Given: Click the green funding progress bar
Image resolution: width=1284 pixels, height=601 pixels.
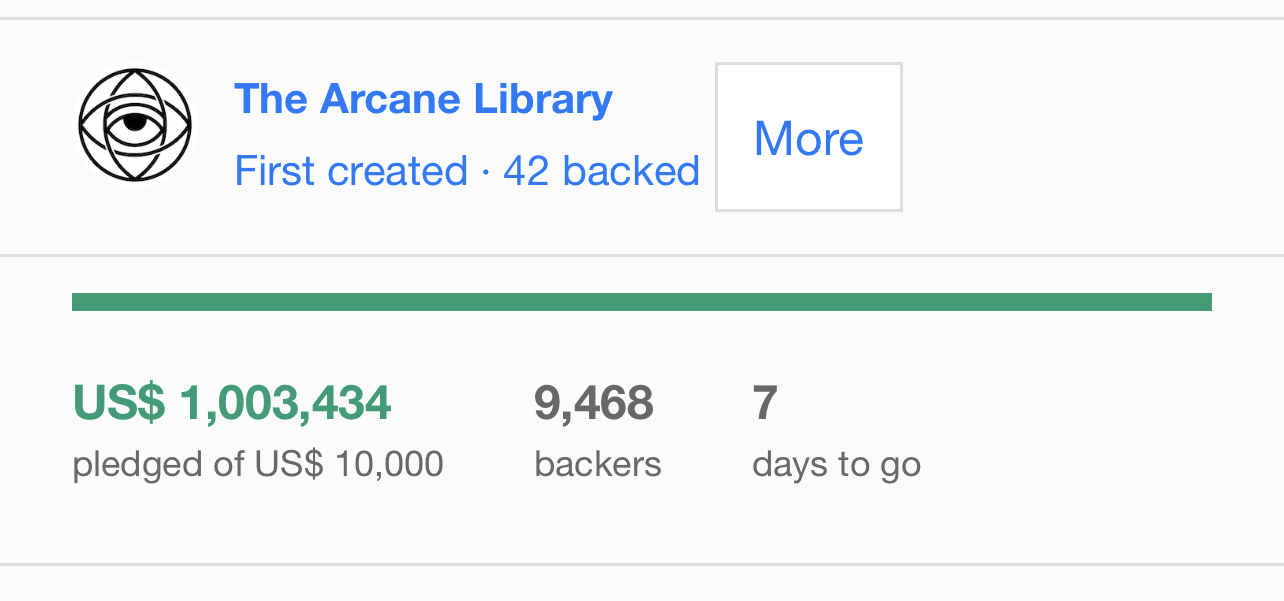Looking at the screenshot, I should (641, 302).
